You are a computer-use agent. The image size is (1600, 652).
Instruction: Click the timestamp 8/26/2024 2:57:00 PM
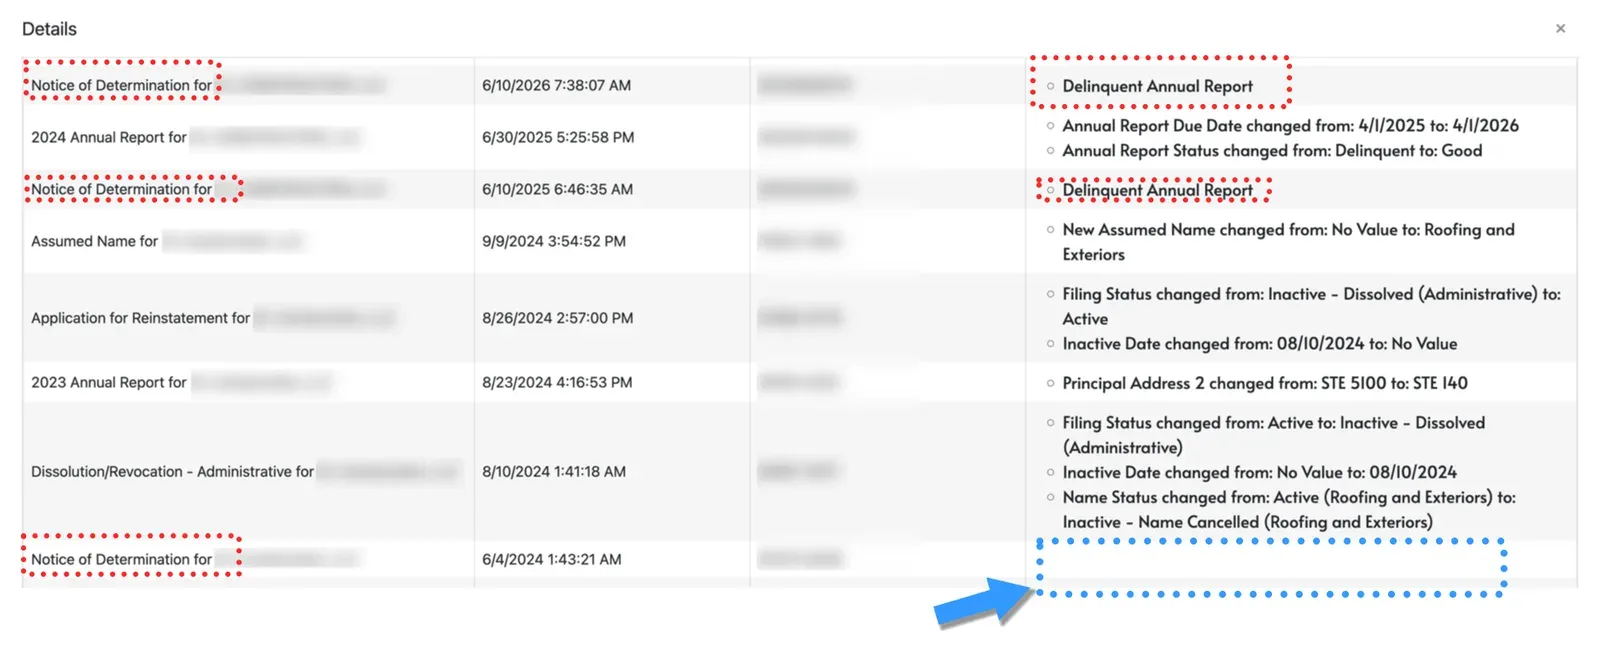click(557, 318)
